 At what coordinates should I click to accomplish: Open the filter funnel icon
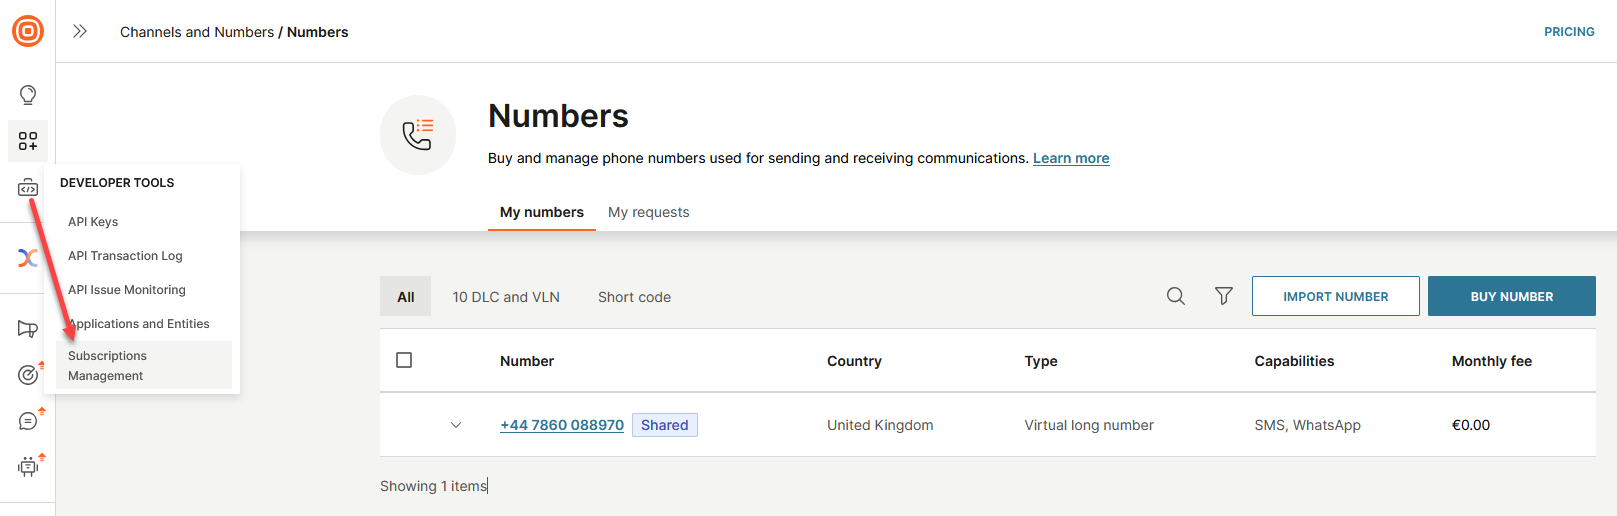pyautogui.click(x=1223, y=296)
